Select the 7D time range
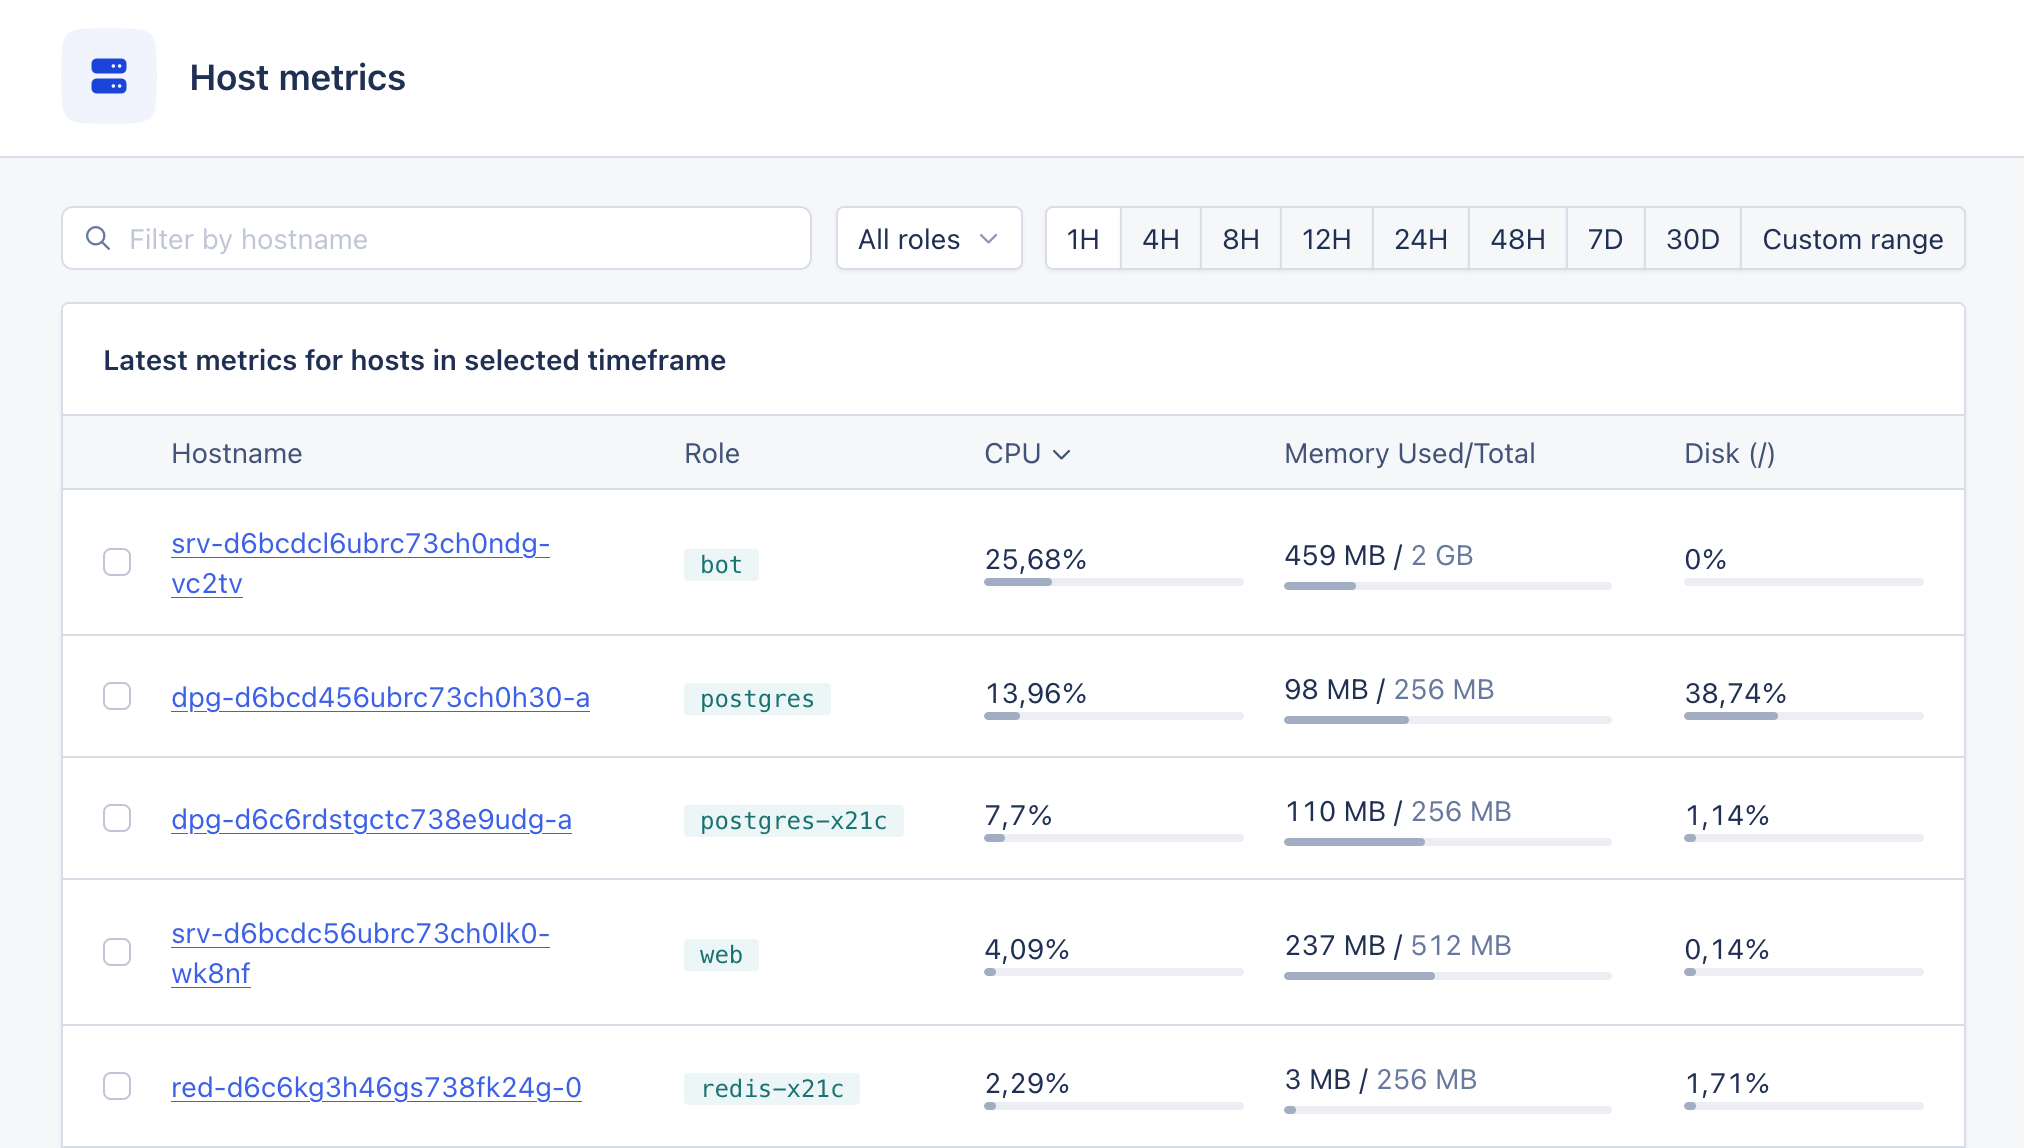 pos(1606,238)
